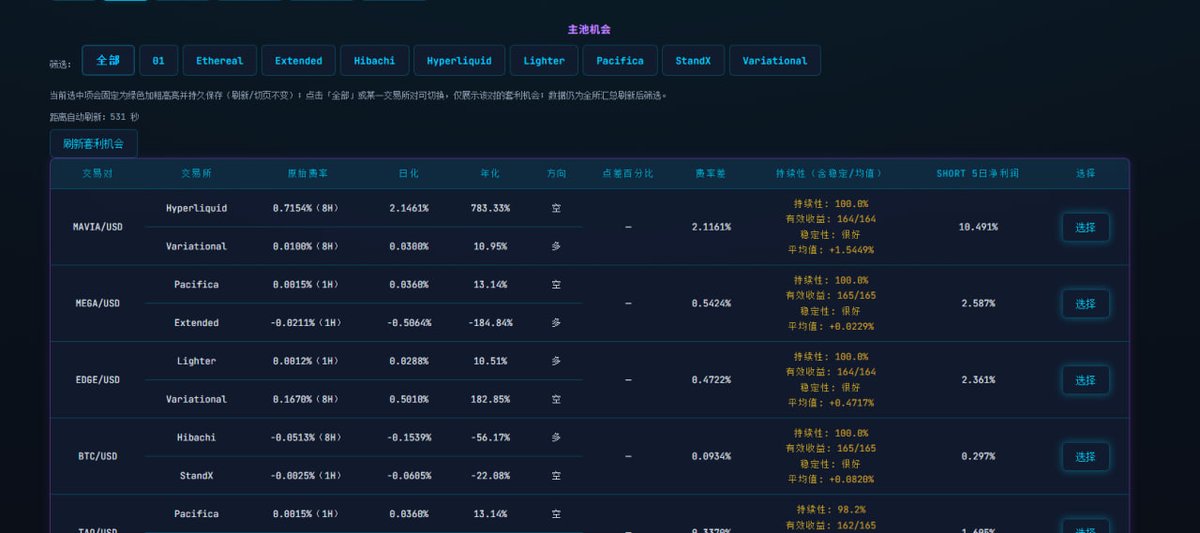
Task: Click the 0.5424% rate difference value
Action: click(x=711, y=303)
